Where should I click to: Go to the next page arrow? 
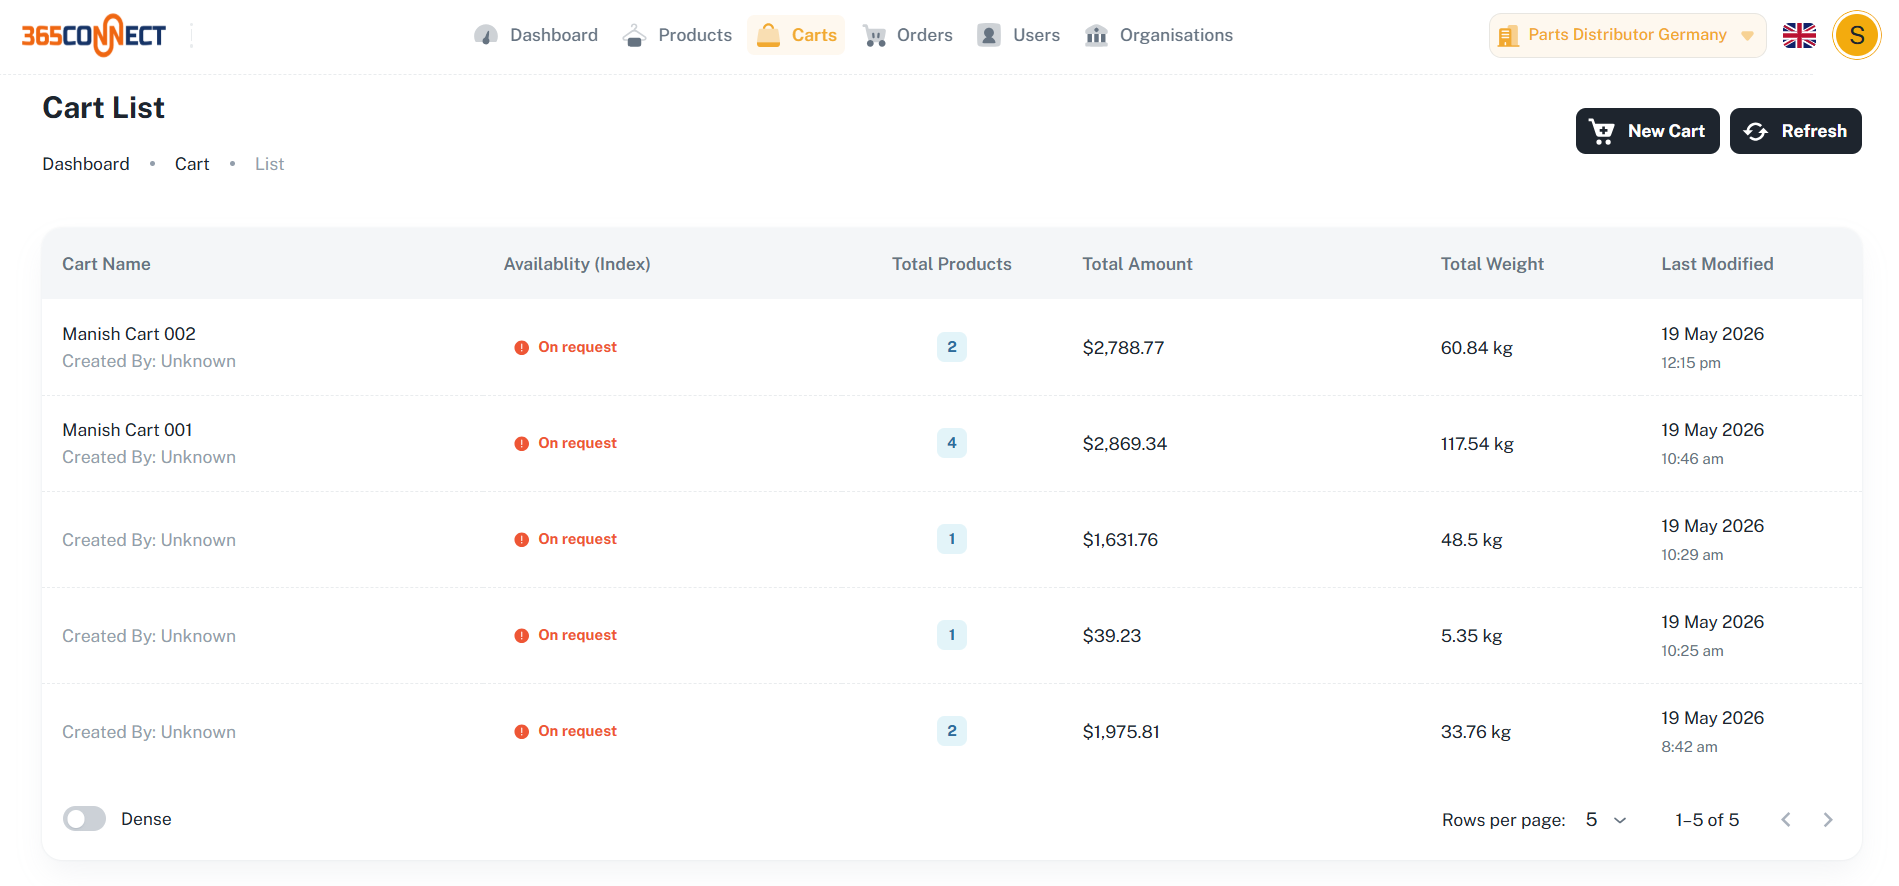pyautogui.click(x=1828, y=820)
